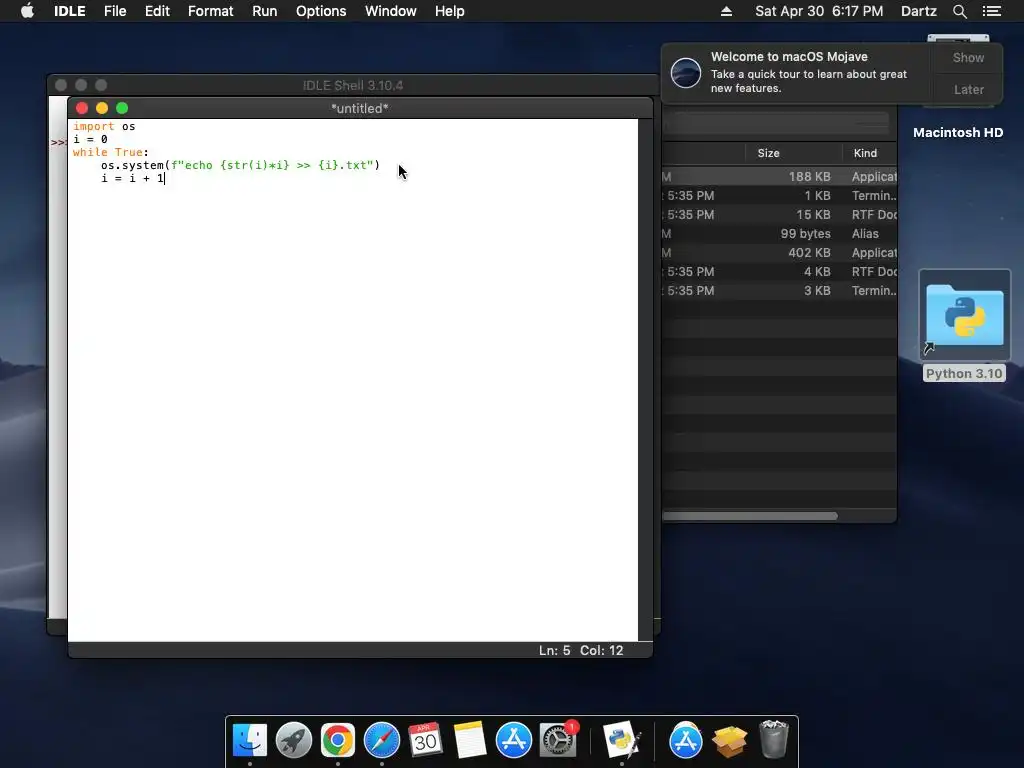1024x768 pixels.
Task: Click the Col: 12 status bar entry
Action: (x=601, y=650)
